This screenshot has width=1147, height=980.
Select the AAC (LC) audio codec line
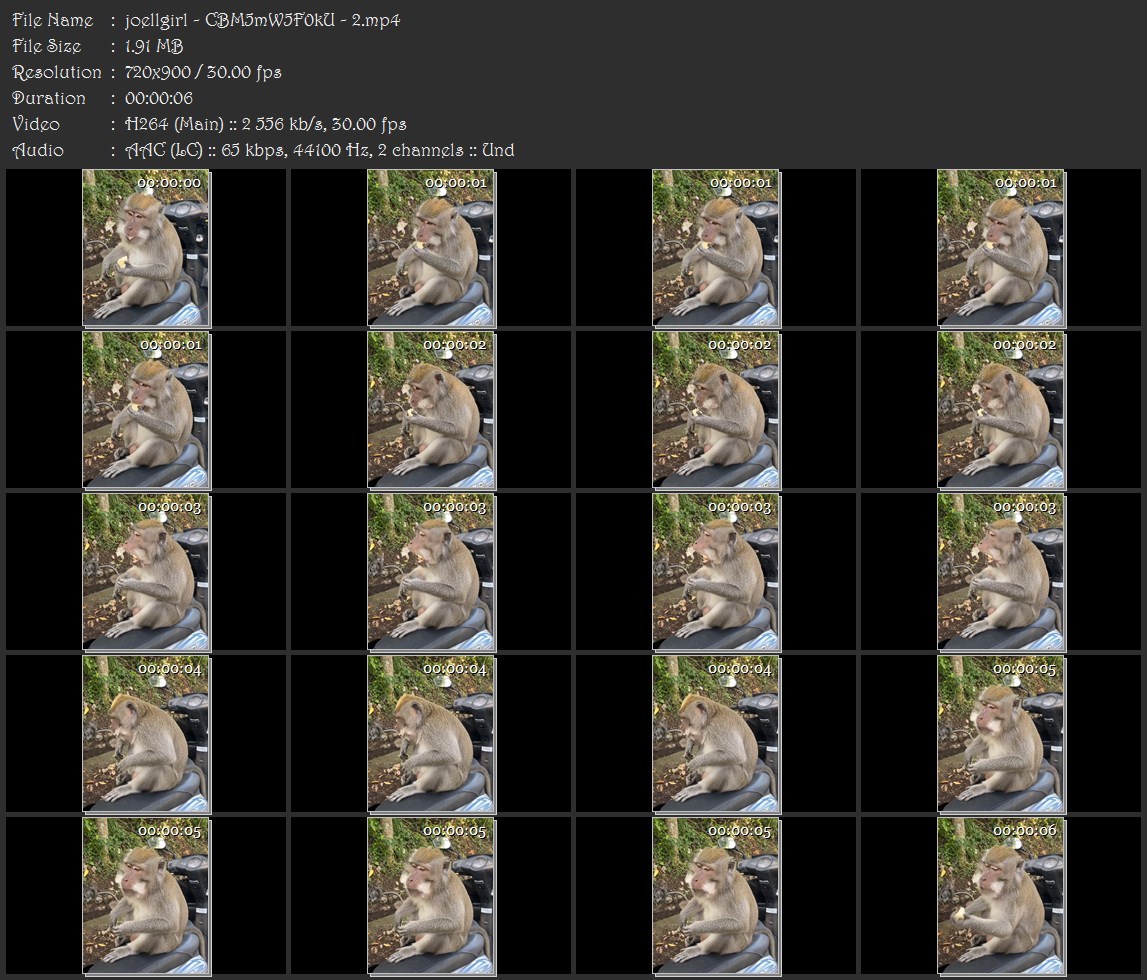tap(320, 150)
